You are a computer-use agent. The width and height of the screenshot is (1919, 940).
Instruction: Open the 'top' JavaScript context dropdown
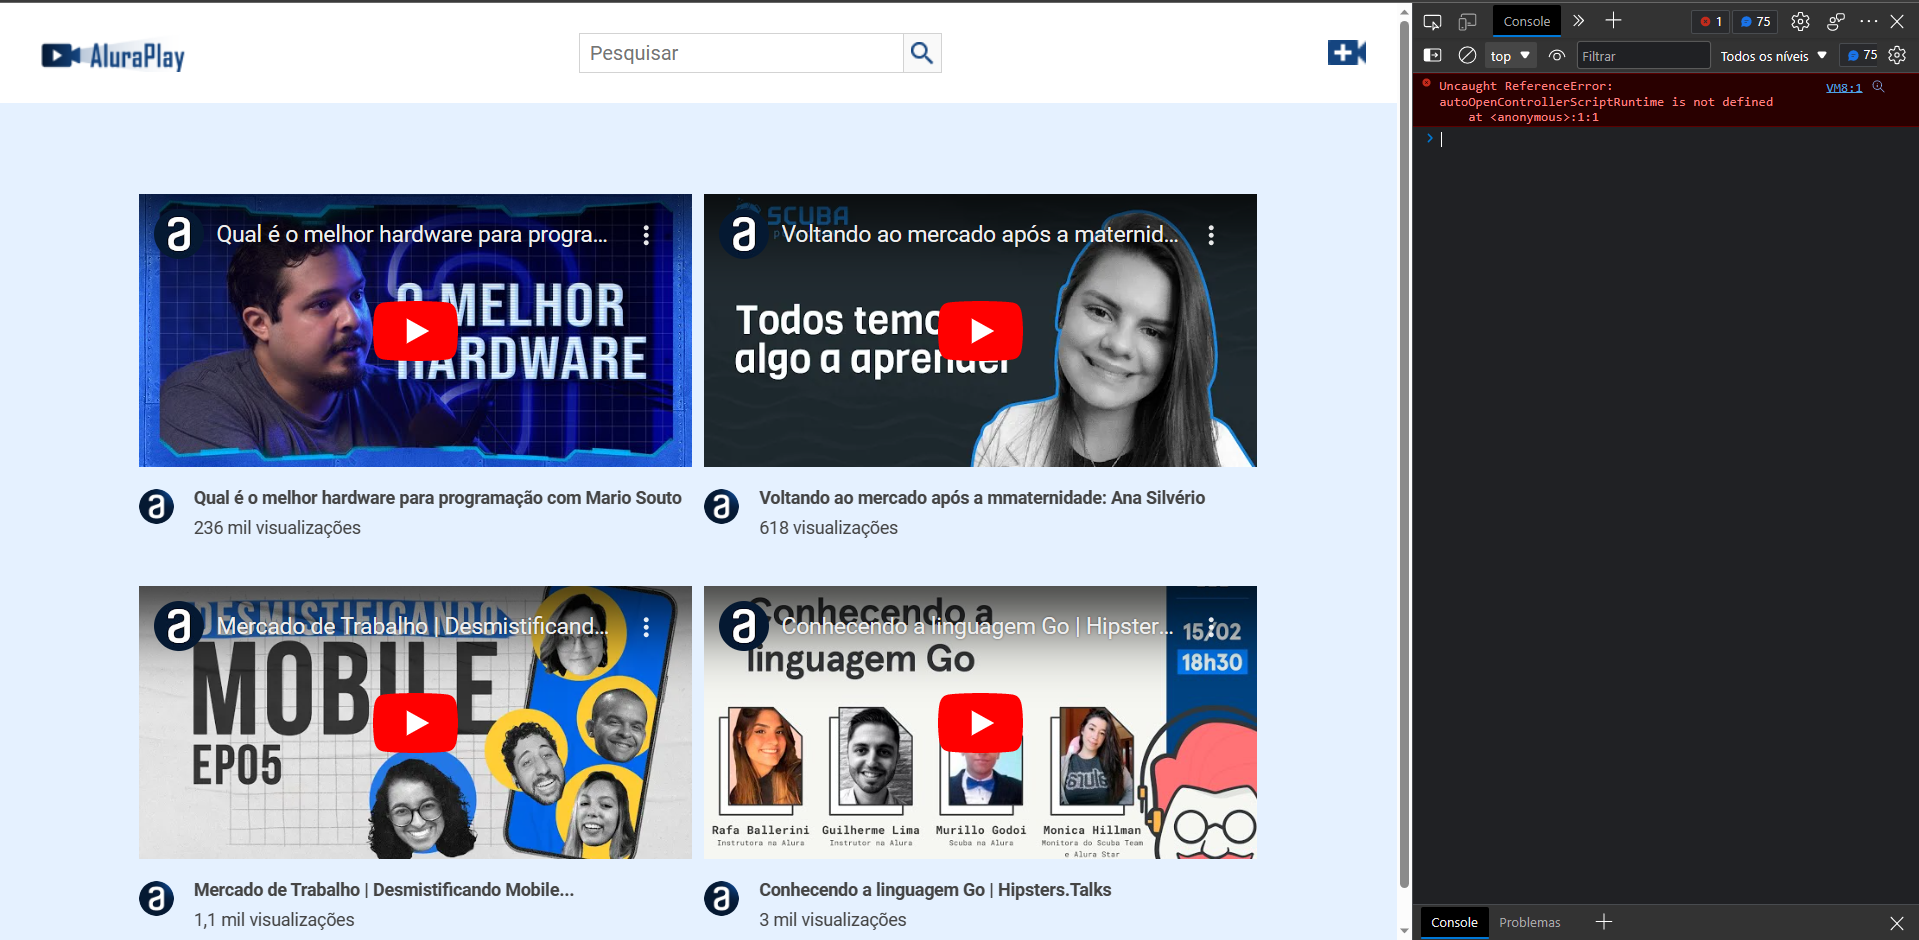point(1510,56)
